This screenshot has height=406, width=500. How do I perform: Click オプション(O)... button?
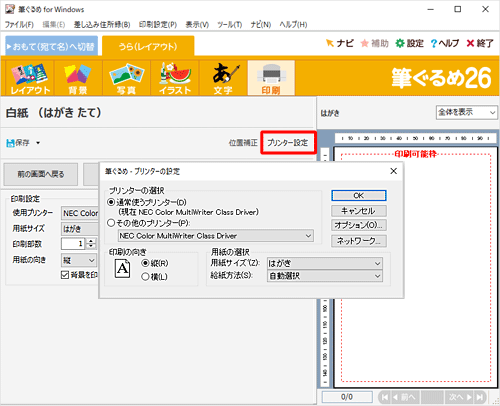pos(359,225)
